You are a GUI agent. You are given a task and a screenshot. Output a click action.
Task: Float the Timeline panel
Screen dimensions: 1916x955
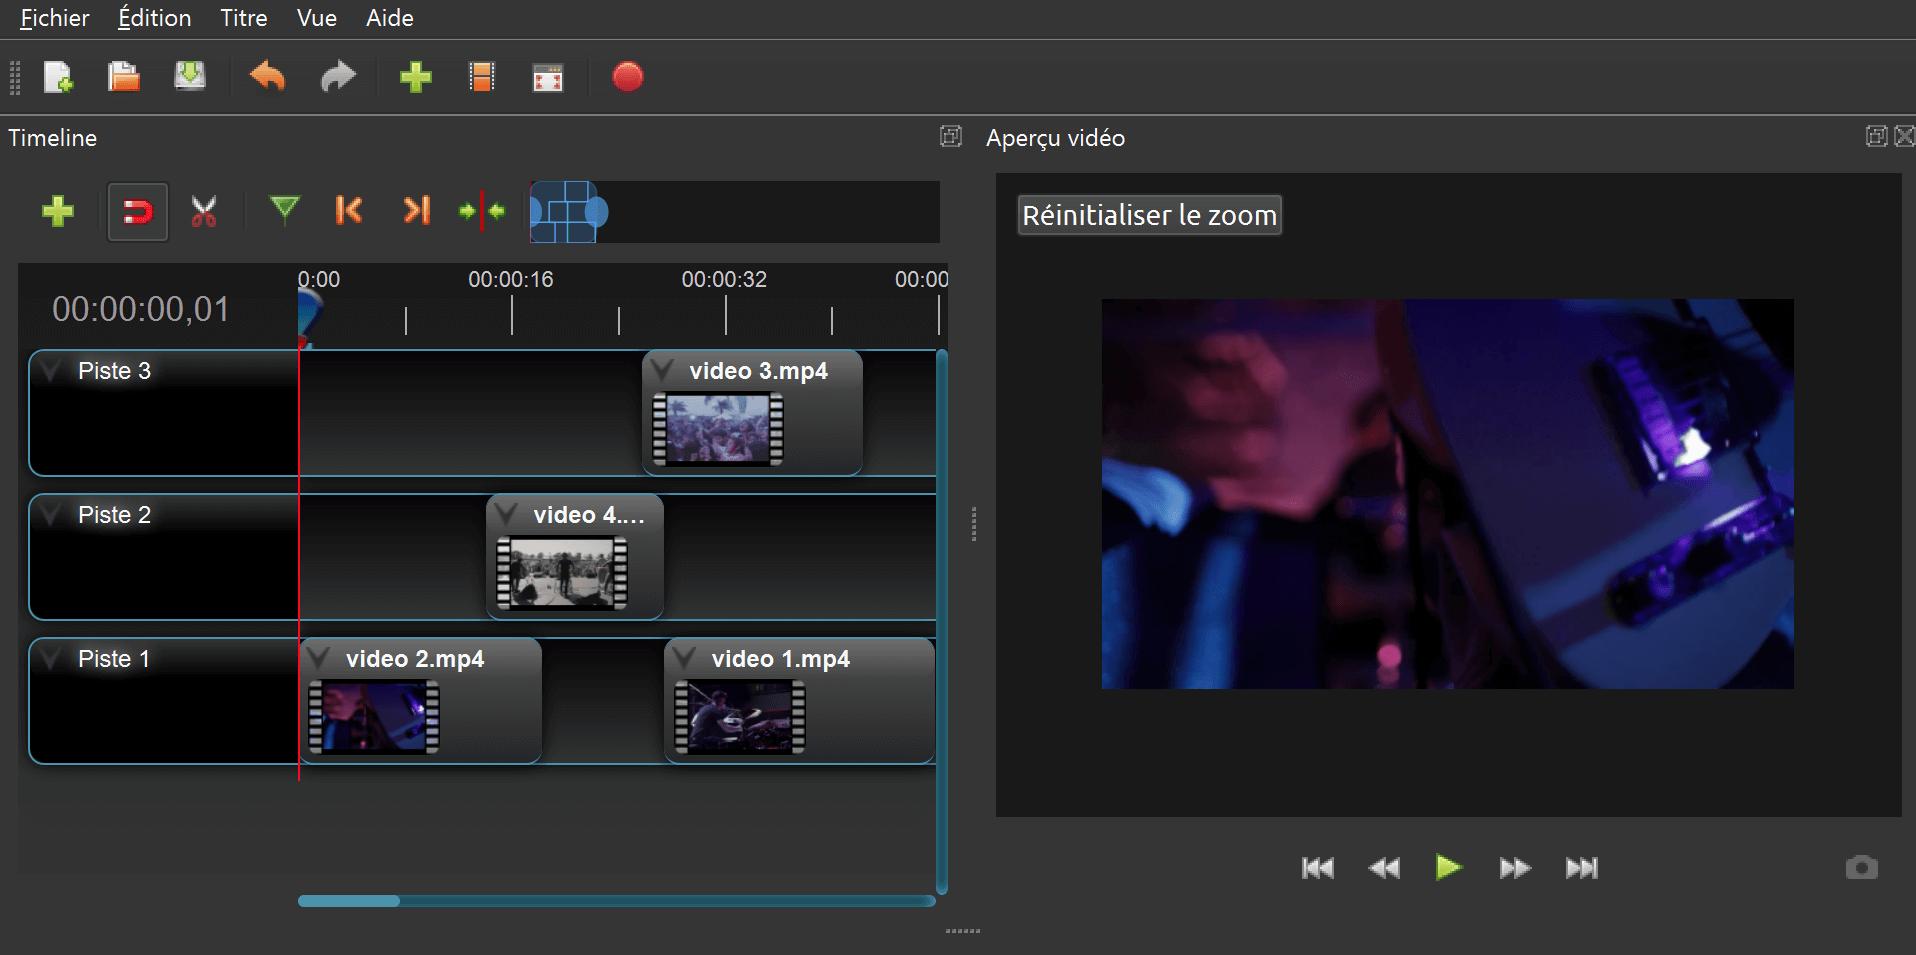coord(951,136)
